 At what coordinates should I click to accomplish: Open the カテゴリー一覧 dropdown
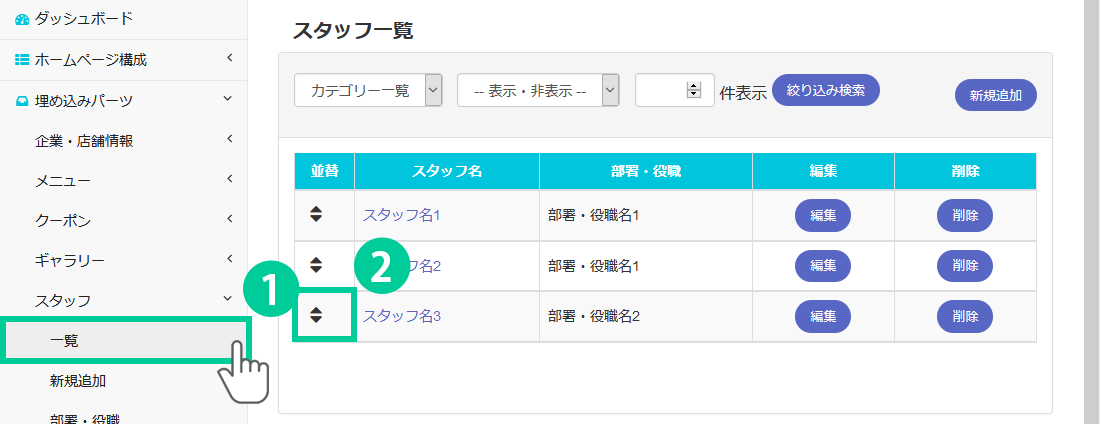coord(368,90)
